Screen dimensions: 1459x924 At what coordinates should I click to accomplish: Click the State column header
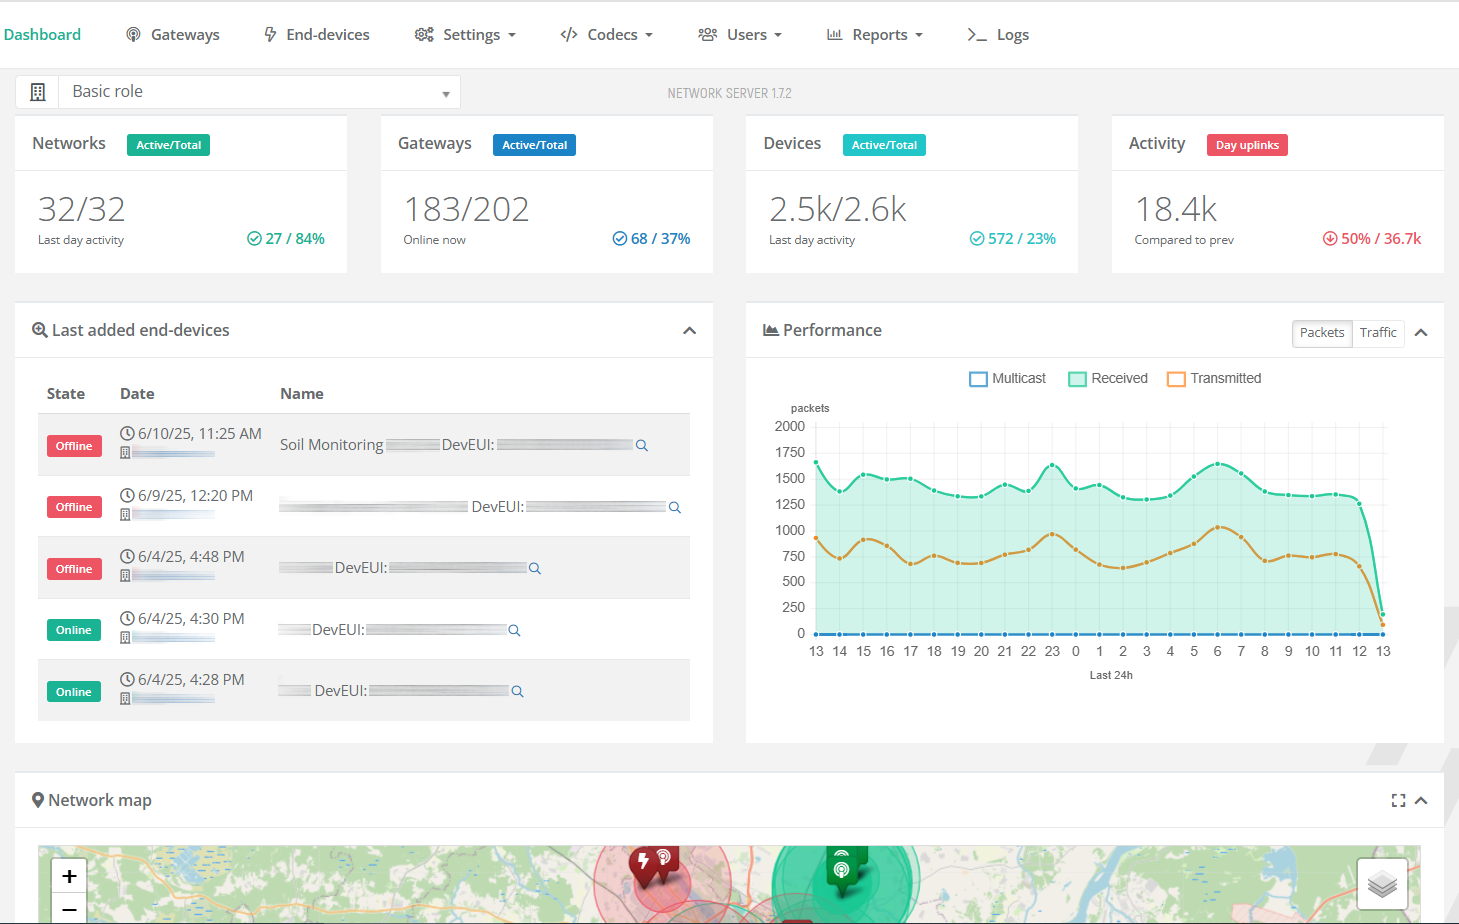[x=66, y=394]
